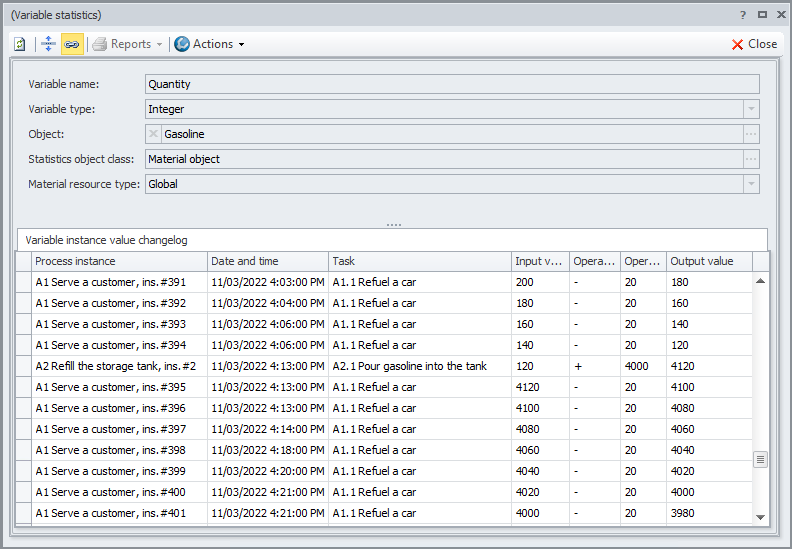792x549 pixels.
Task: Click the '11/03/2022 4:20:00 PM' date cell
Action: click(268, 471)
